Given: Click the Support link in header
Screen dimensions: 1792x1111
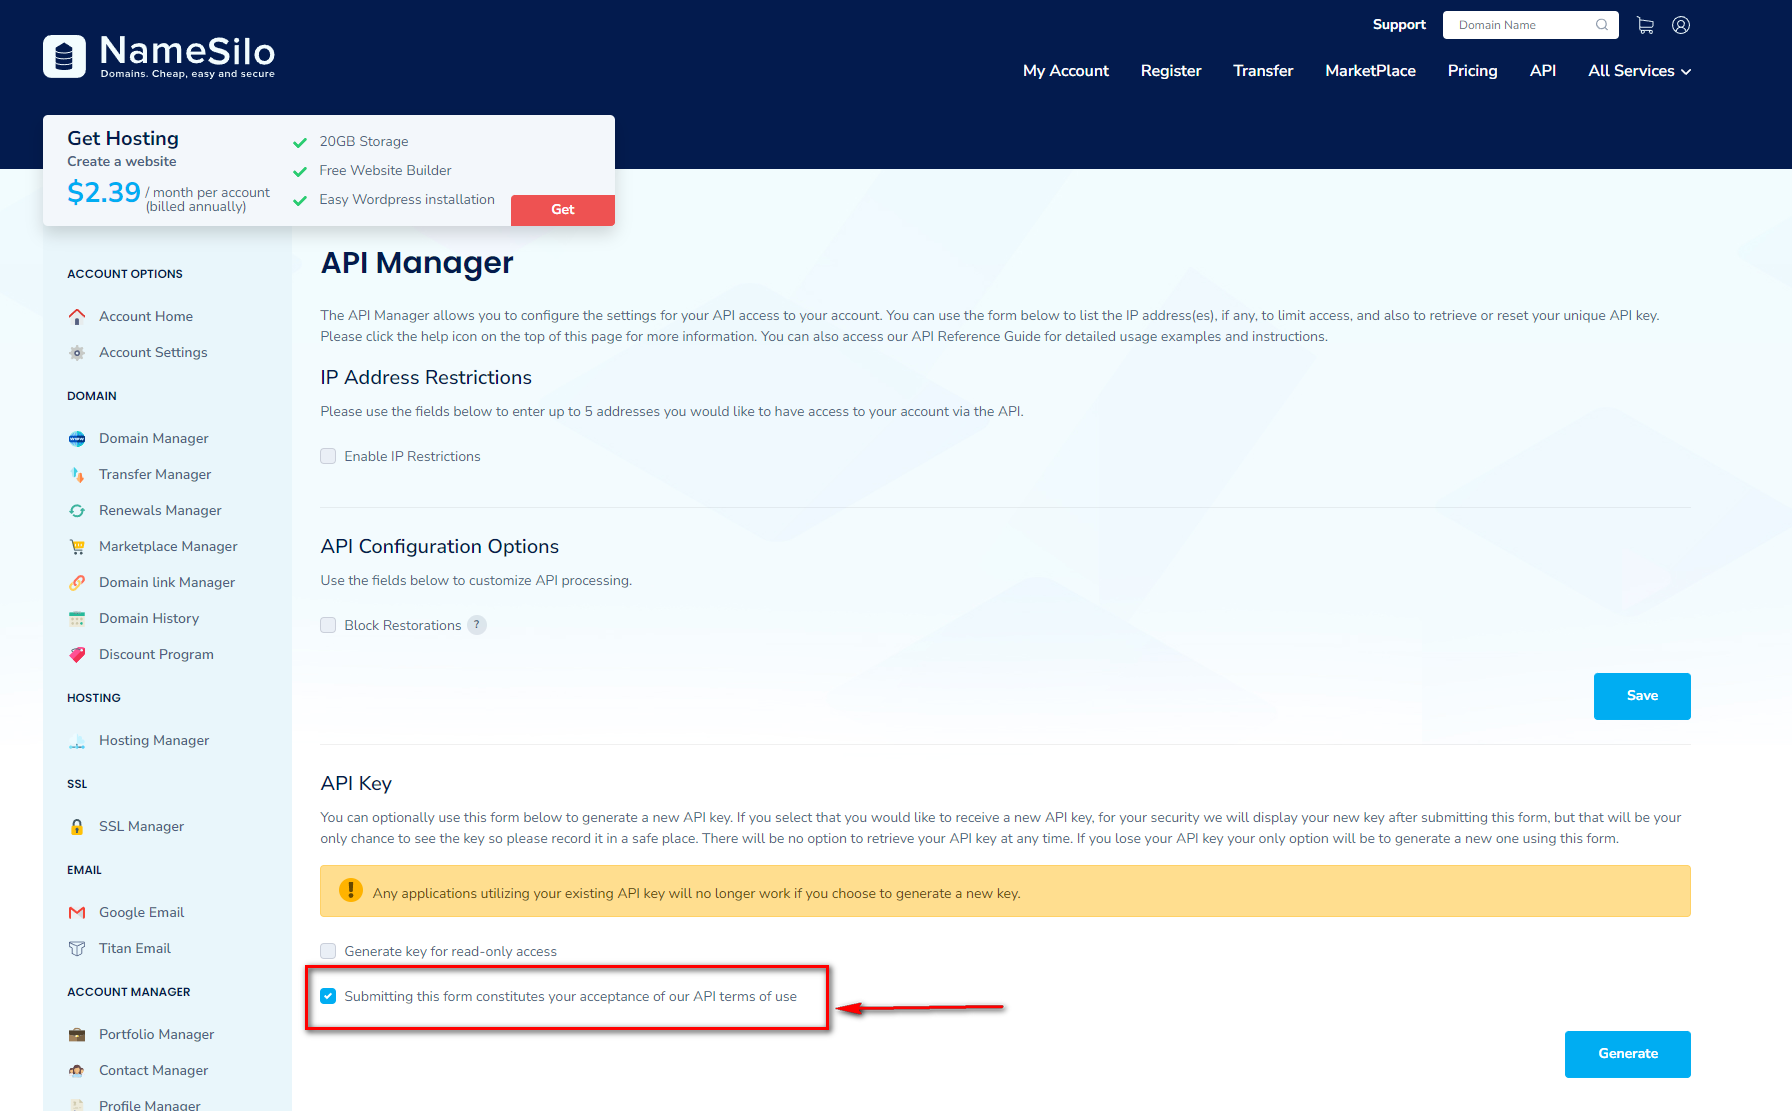Looking at the screenshot, I should [1399, 25].
